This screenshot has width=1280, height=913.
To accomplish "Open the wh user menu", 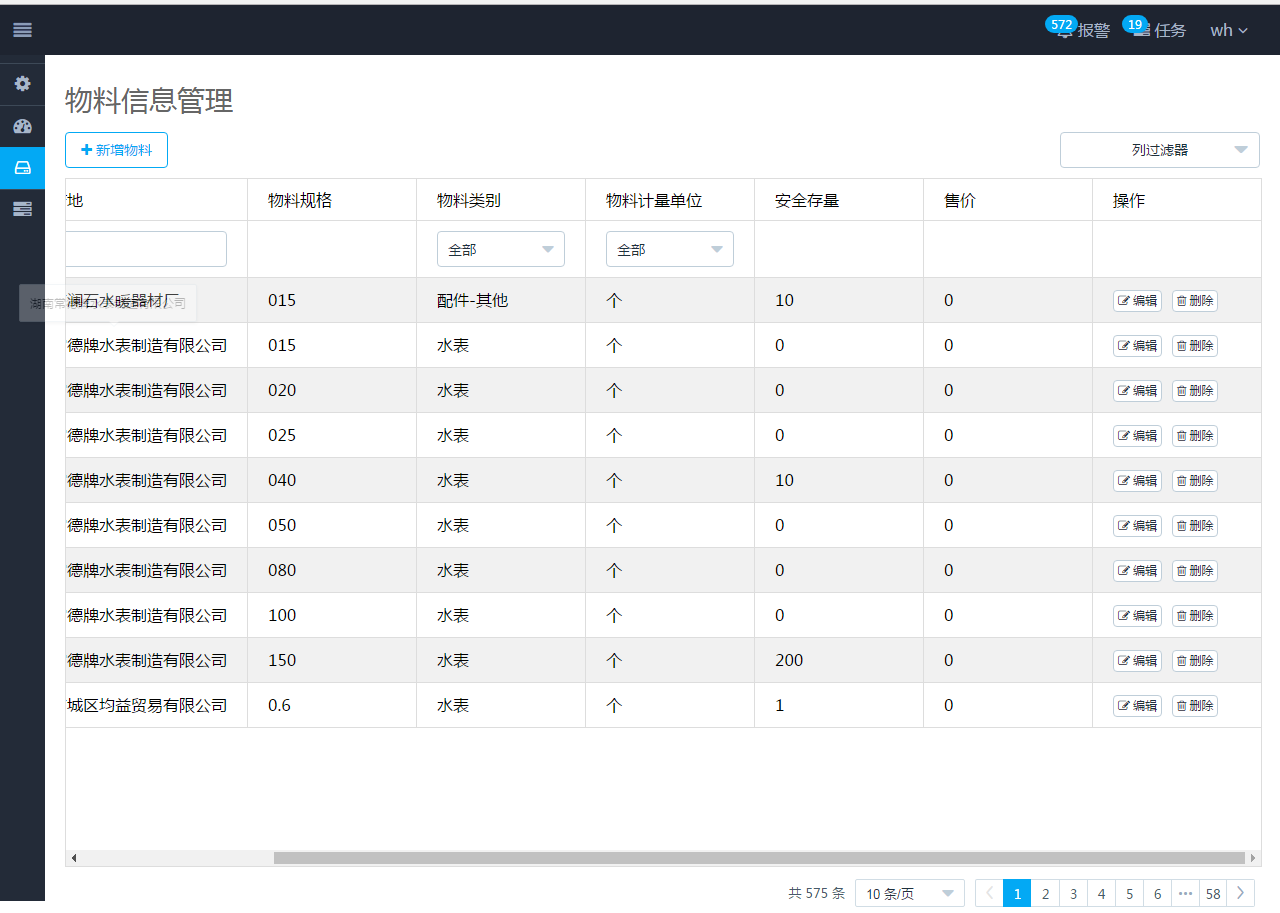I will [x=1228, y=30].
